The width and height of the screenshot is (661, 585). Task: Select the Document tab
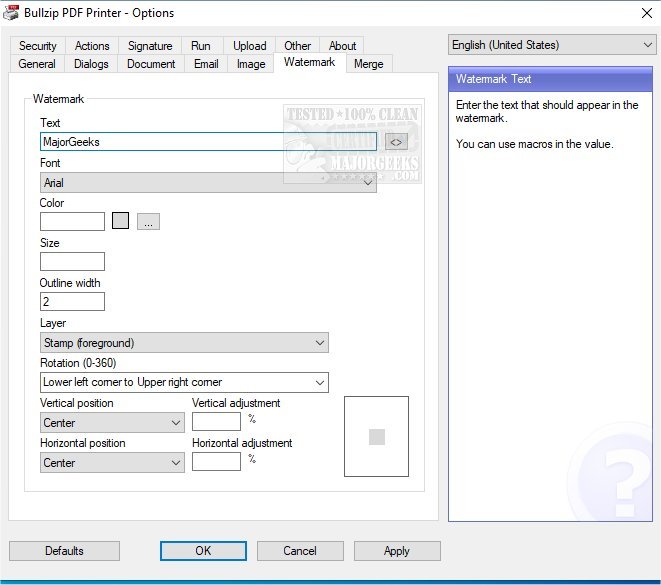click(151, 64)
